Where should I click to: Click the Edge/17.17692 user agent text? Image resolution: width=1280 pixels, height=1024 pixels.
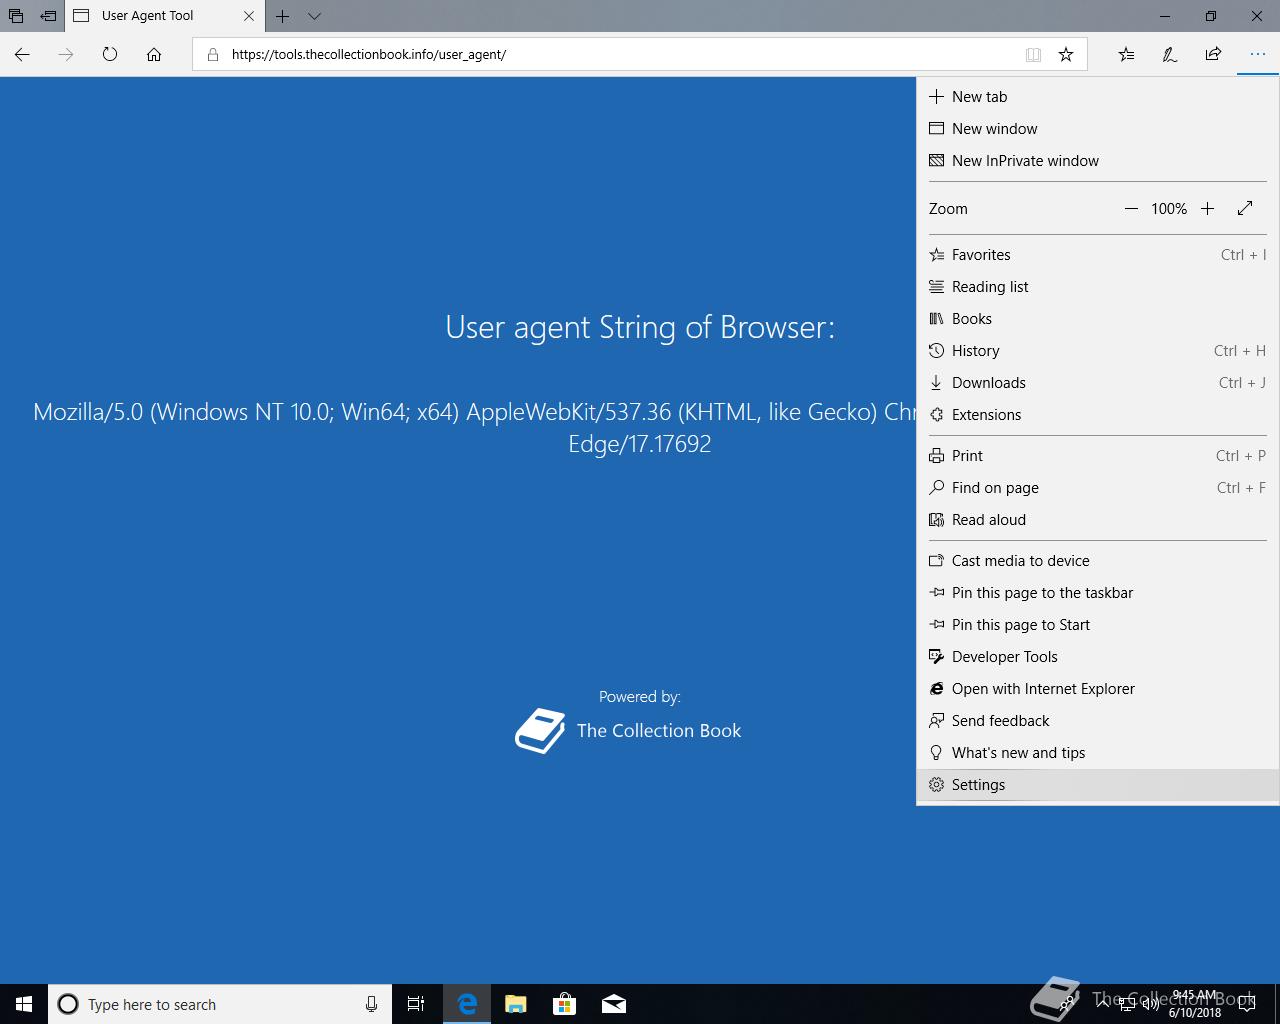click(x=640, y=444)
